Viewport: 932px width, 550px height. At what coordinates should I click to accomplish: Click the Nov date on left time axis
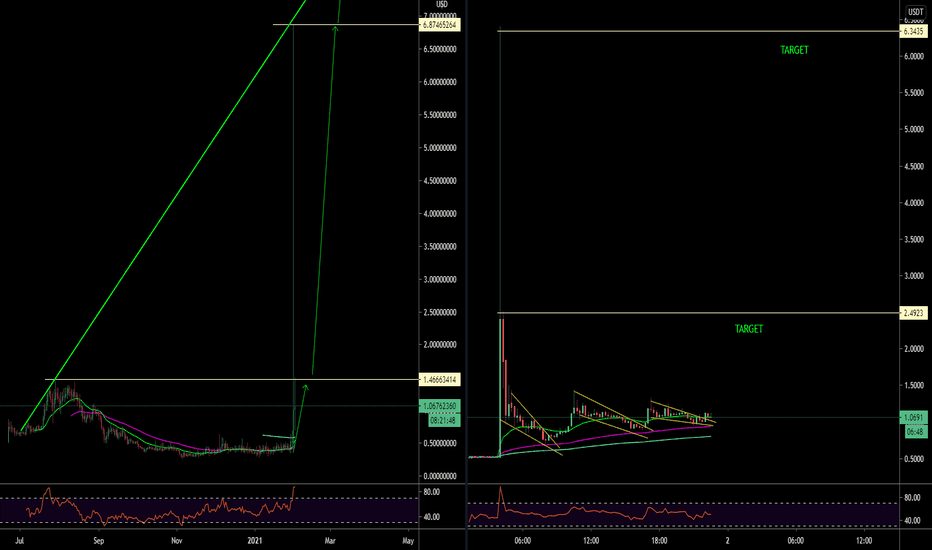pyautogui.click(x=177, y=540)
